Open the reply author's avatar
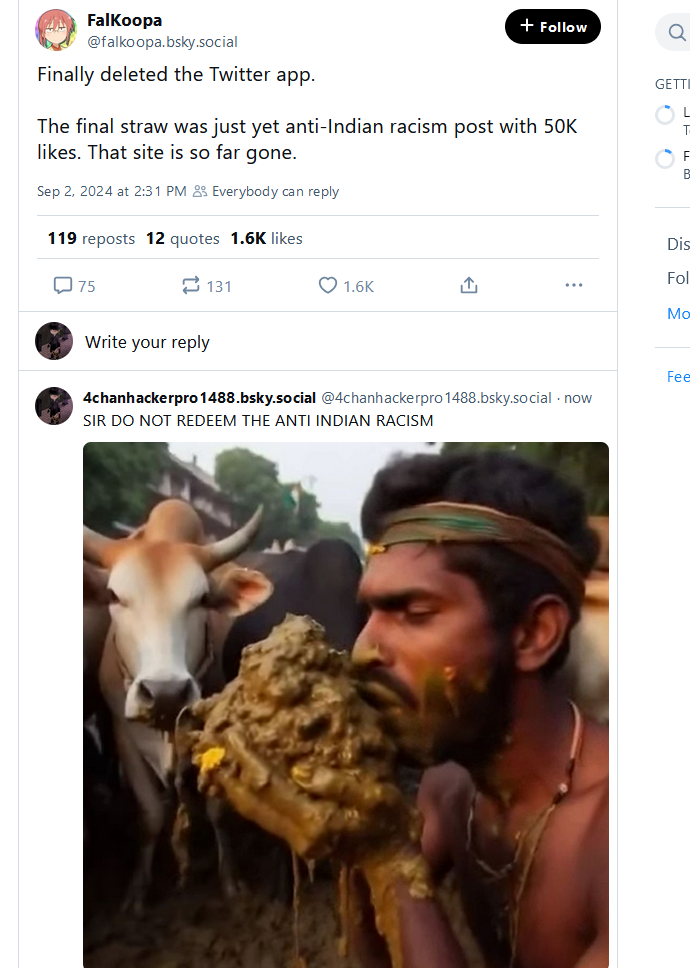690x968 pixels. [54, 406]
